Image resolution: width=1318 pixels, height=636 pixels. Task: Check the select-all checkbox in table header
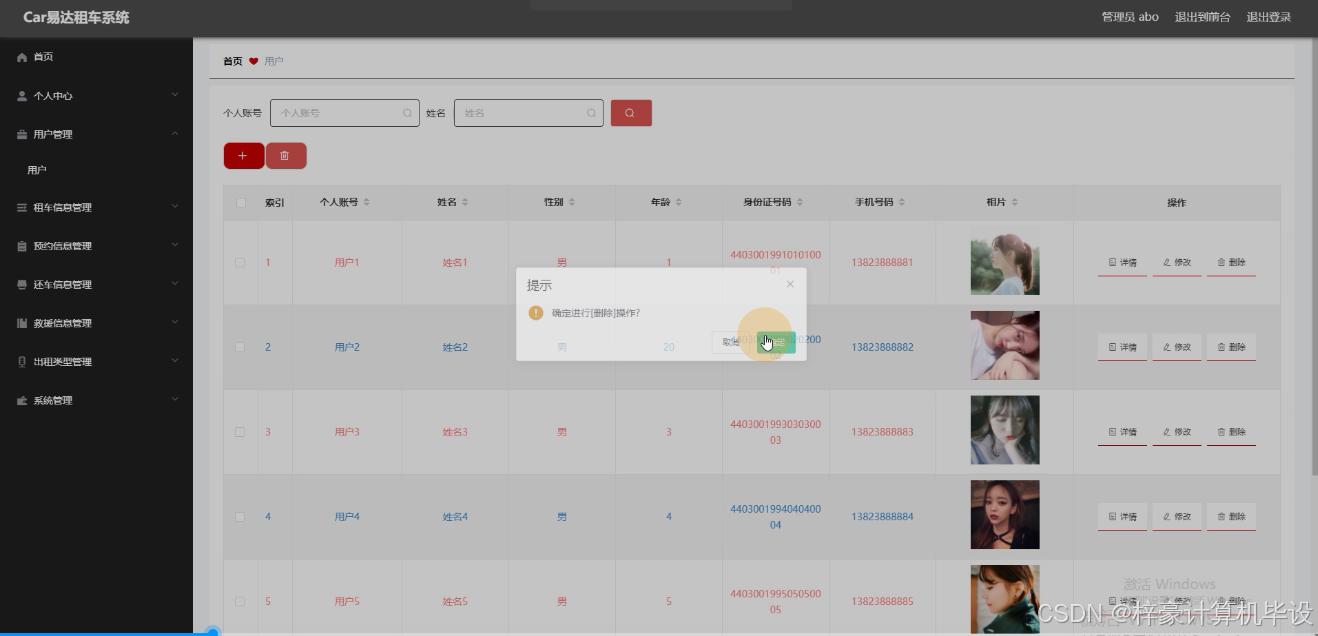(x=240, y=202)
